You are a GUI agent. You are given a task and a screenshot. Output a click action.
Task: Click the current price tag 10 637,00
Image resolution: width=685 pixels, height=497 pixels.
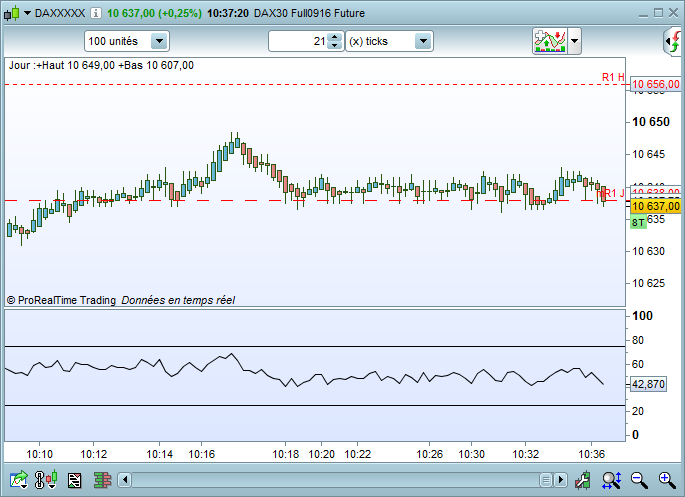(656, 206)
